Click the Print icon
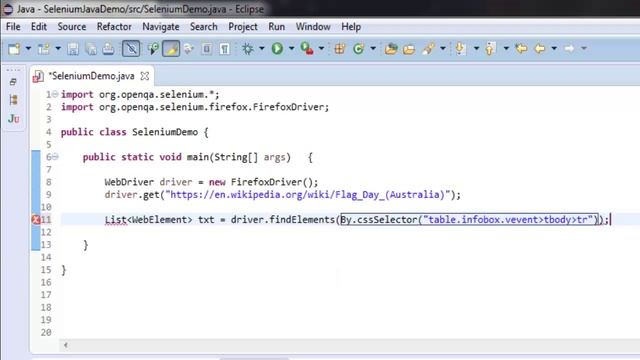This screenshot has height=360, width=640. point(108,49)
